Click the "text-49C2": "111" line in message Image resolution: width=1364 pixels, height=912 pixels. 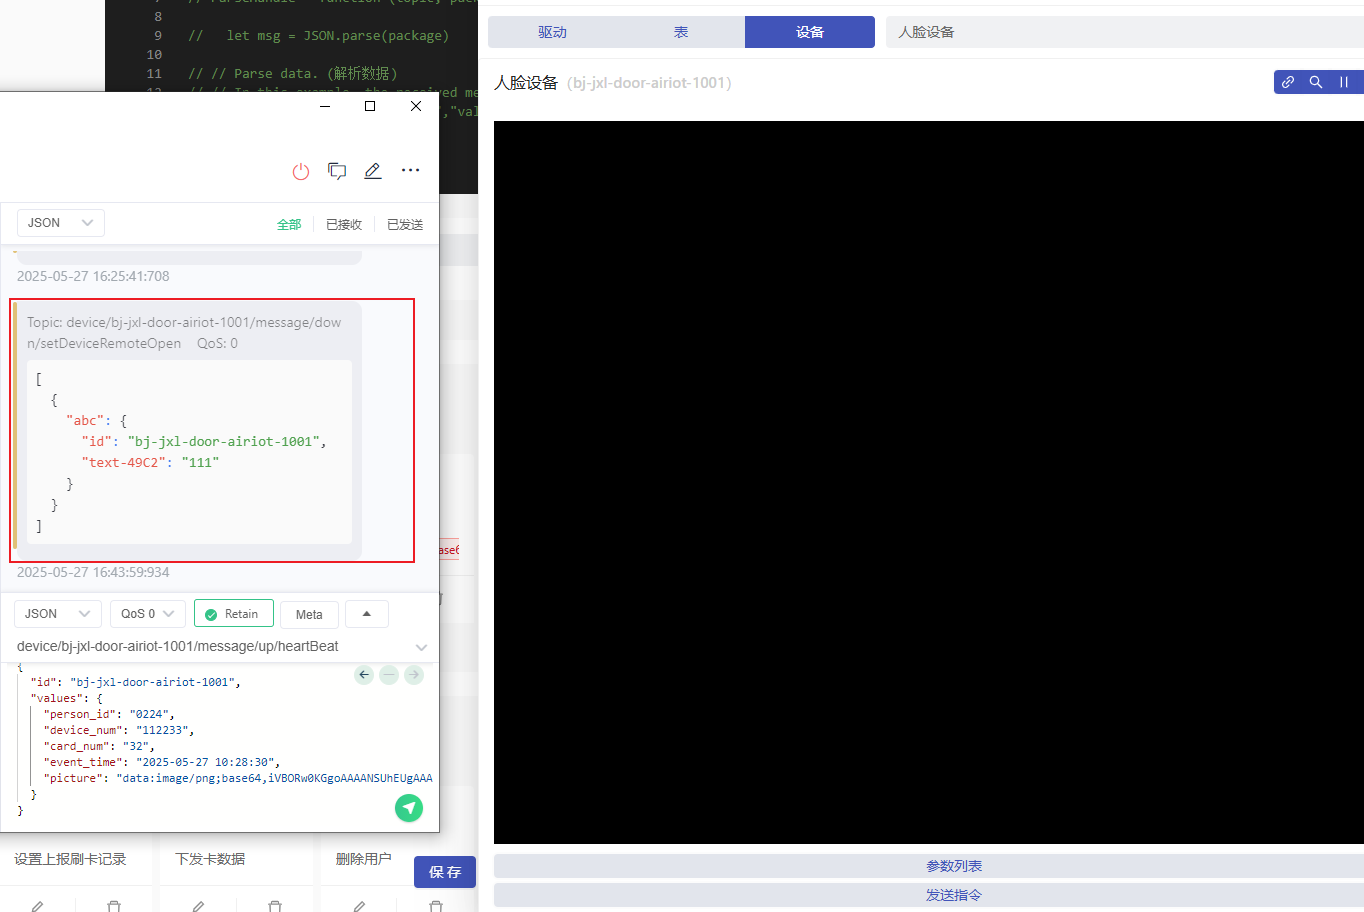150,462
